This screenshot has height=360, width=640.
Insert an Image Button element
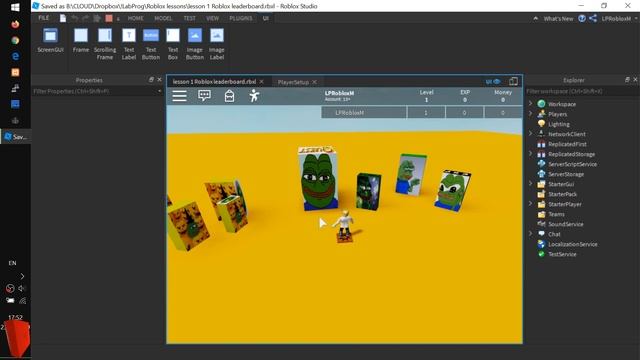[195, 44]
